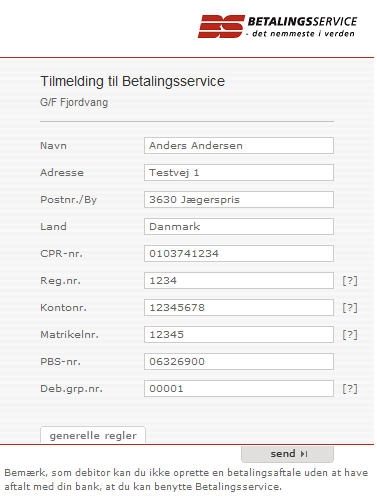Click into the Postnr./By field
The height and width of the screenshot is (502, 377).
click(239, 200)
